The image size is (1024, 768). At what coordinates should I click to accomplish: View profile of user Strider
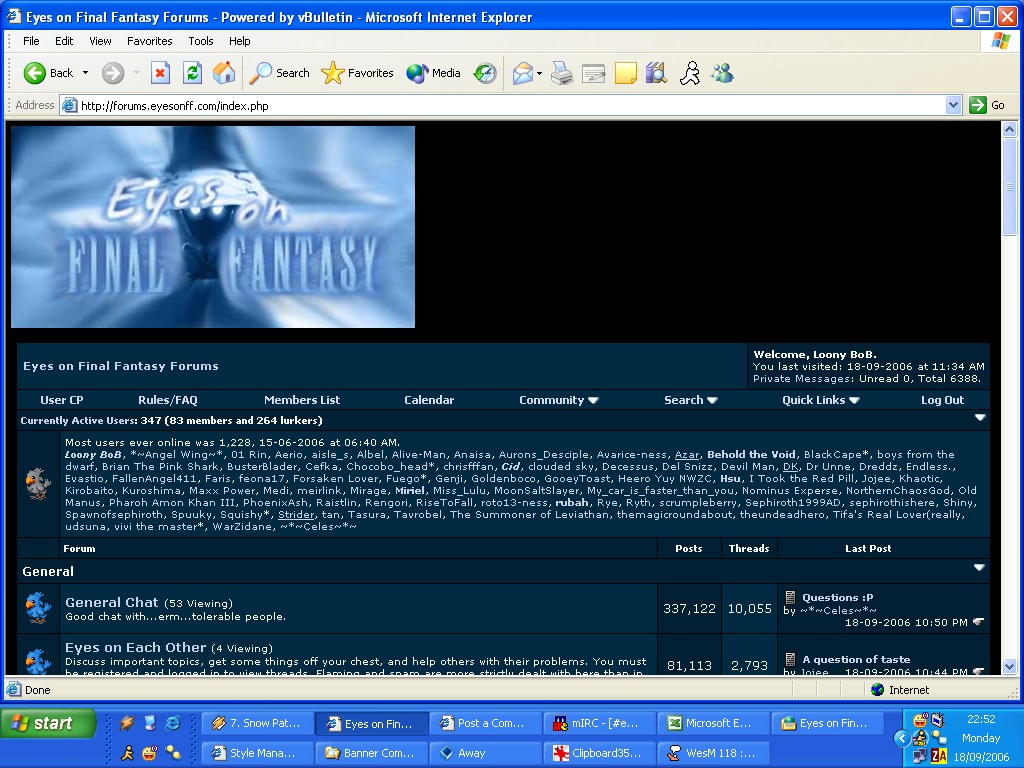coord(296,515)
